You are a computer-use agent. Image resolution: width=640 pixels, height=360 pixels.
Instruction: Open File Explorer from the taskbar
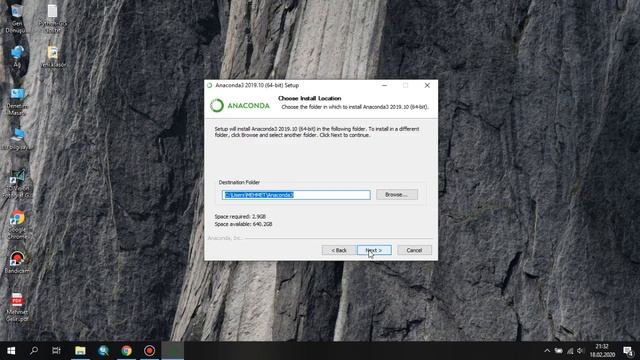[80, 351]
